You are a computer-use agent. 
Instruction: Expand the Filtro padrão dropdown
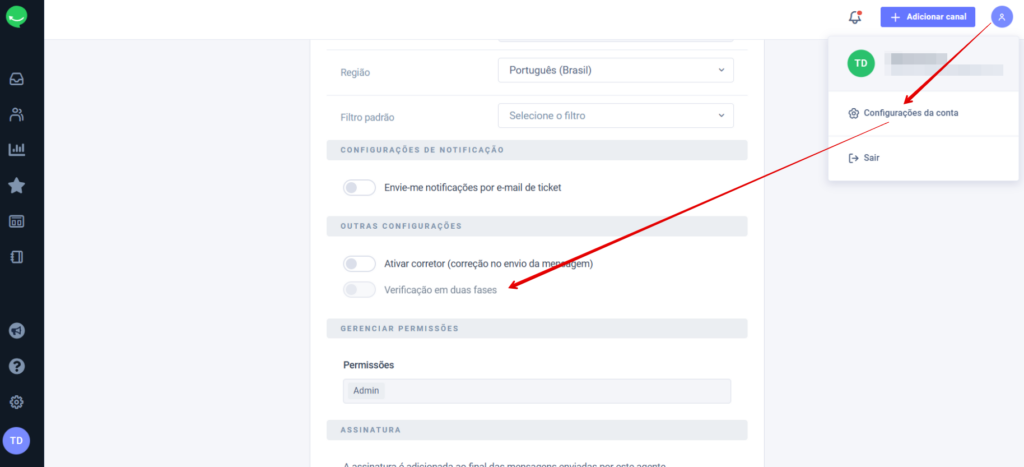(615, 116)
